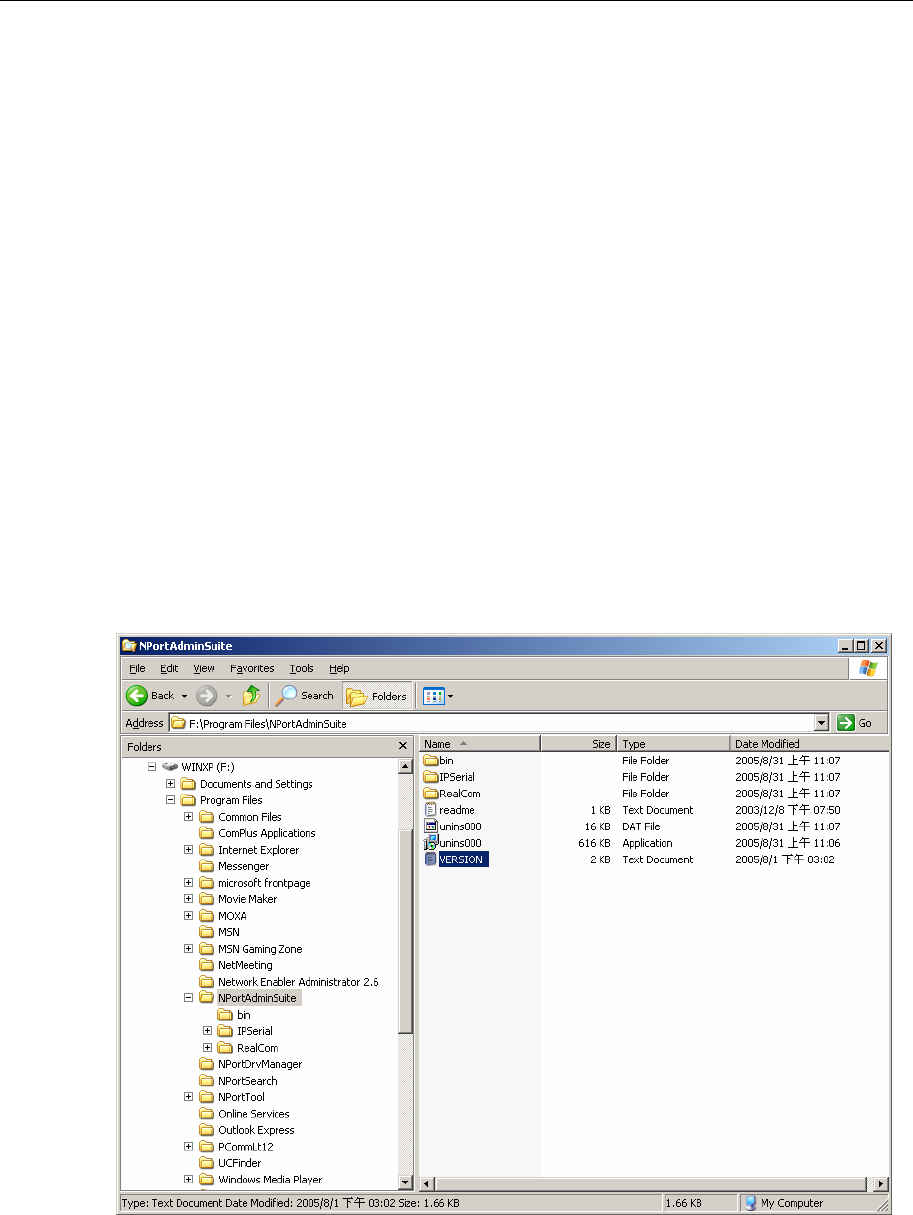The height and width of the screenshot is (1215, 913).
Task: Collapse the Program Files tree node
Action: click(171, 800)
